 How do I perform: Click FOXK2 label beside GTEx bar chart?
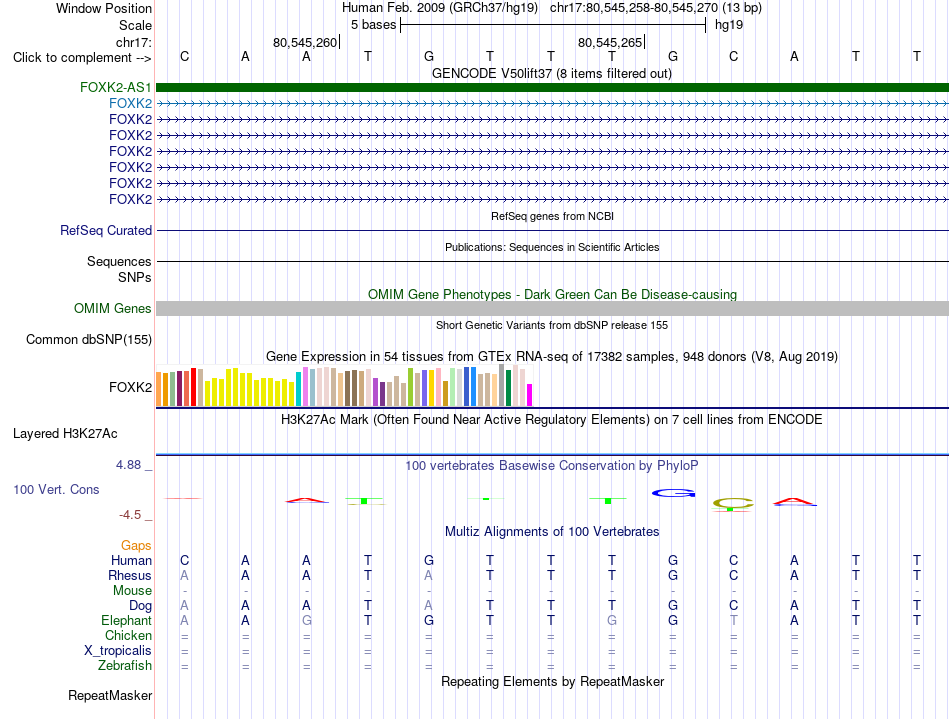coord(130,387)
